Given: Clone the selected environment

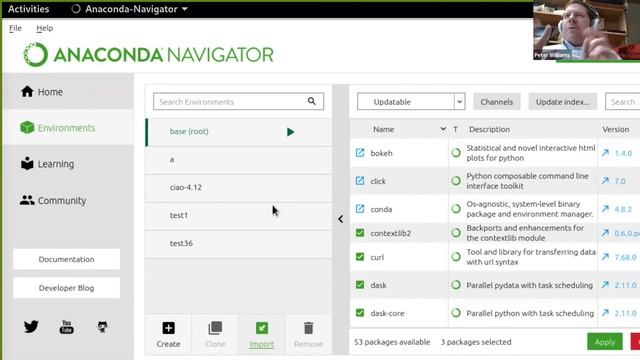Looking at the screenshot, I should 215,335.
